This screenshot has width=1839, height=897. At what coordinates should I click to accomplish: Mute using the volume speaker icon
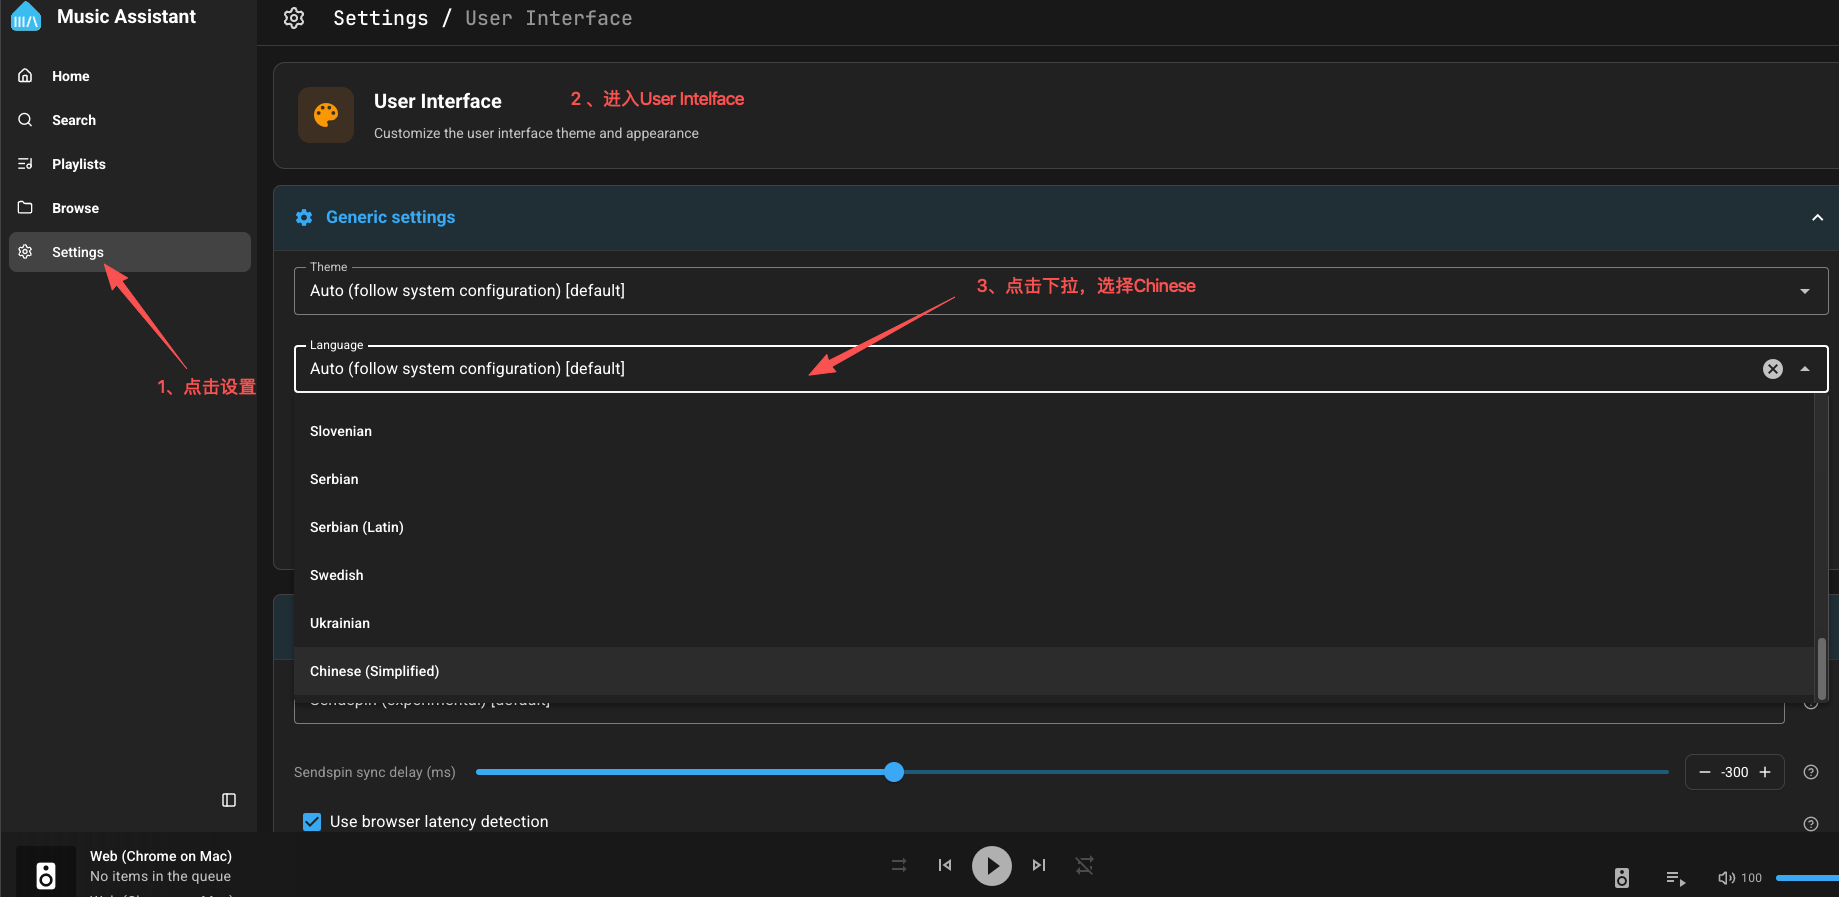[x=1726, y=878]
